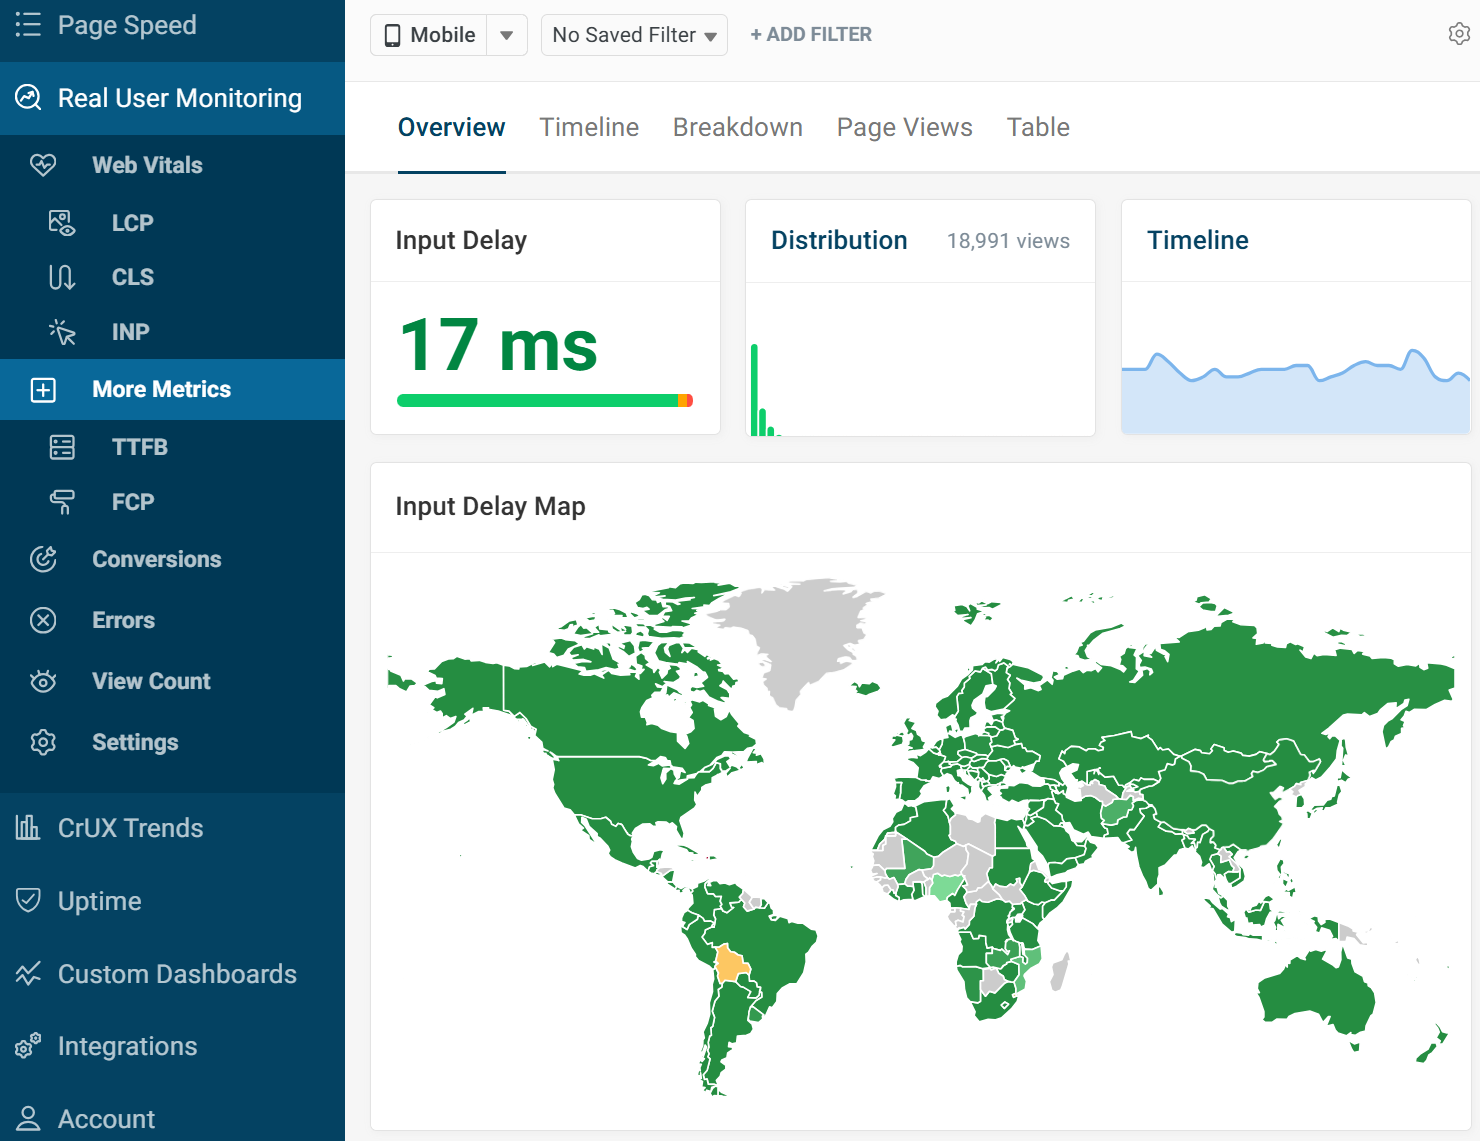1480x1141 pixels.
Task: Click the Input Delay rating progress bar
Action: (x=545, y=401)
